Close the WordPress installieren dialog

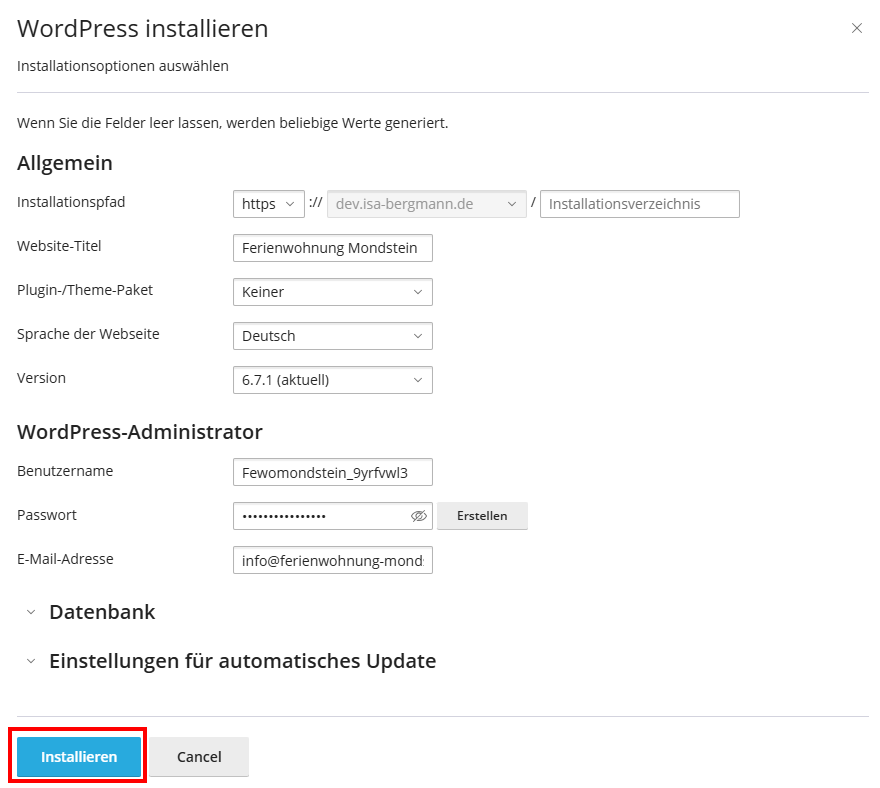pyautogui.click(x=856, y=28)
